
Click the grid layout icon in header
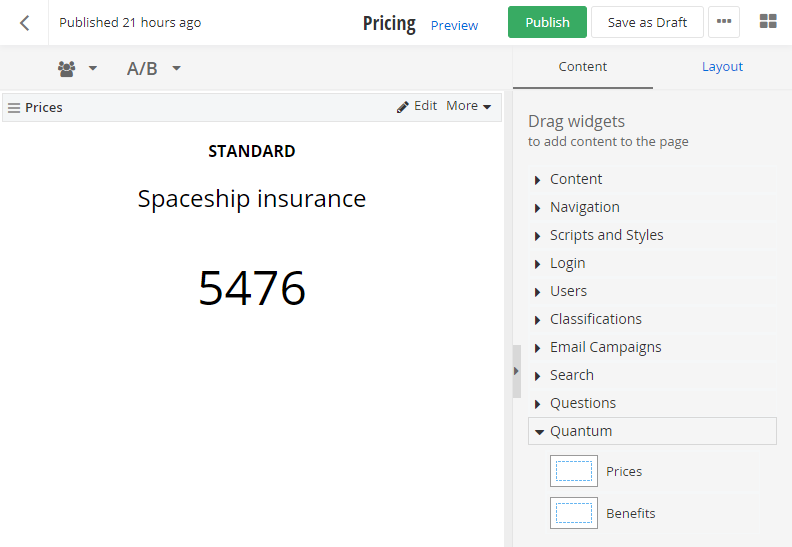click(768, 22)
